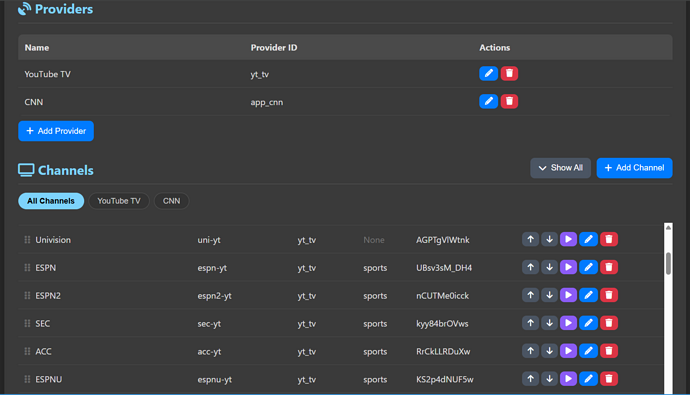
Task: Grab the ESPN row drag handle
Action: [27, 267]
